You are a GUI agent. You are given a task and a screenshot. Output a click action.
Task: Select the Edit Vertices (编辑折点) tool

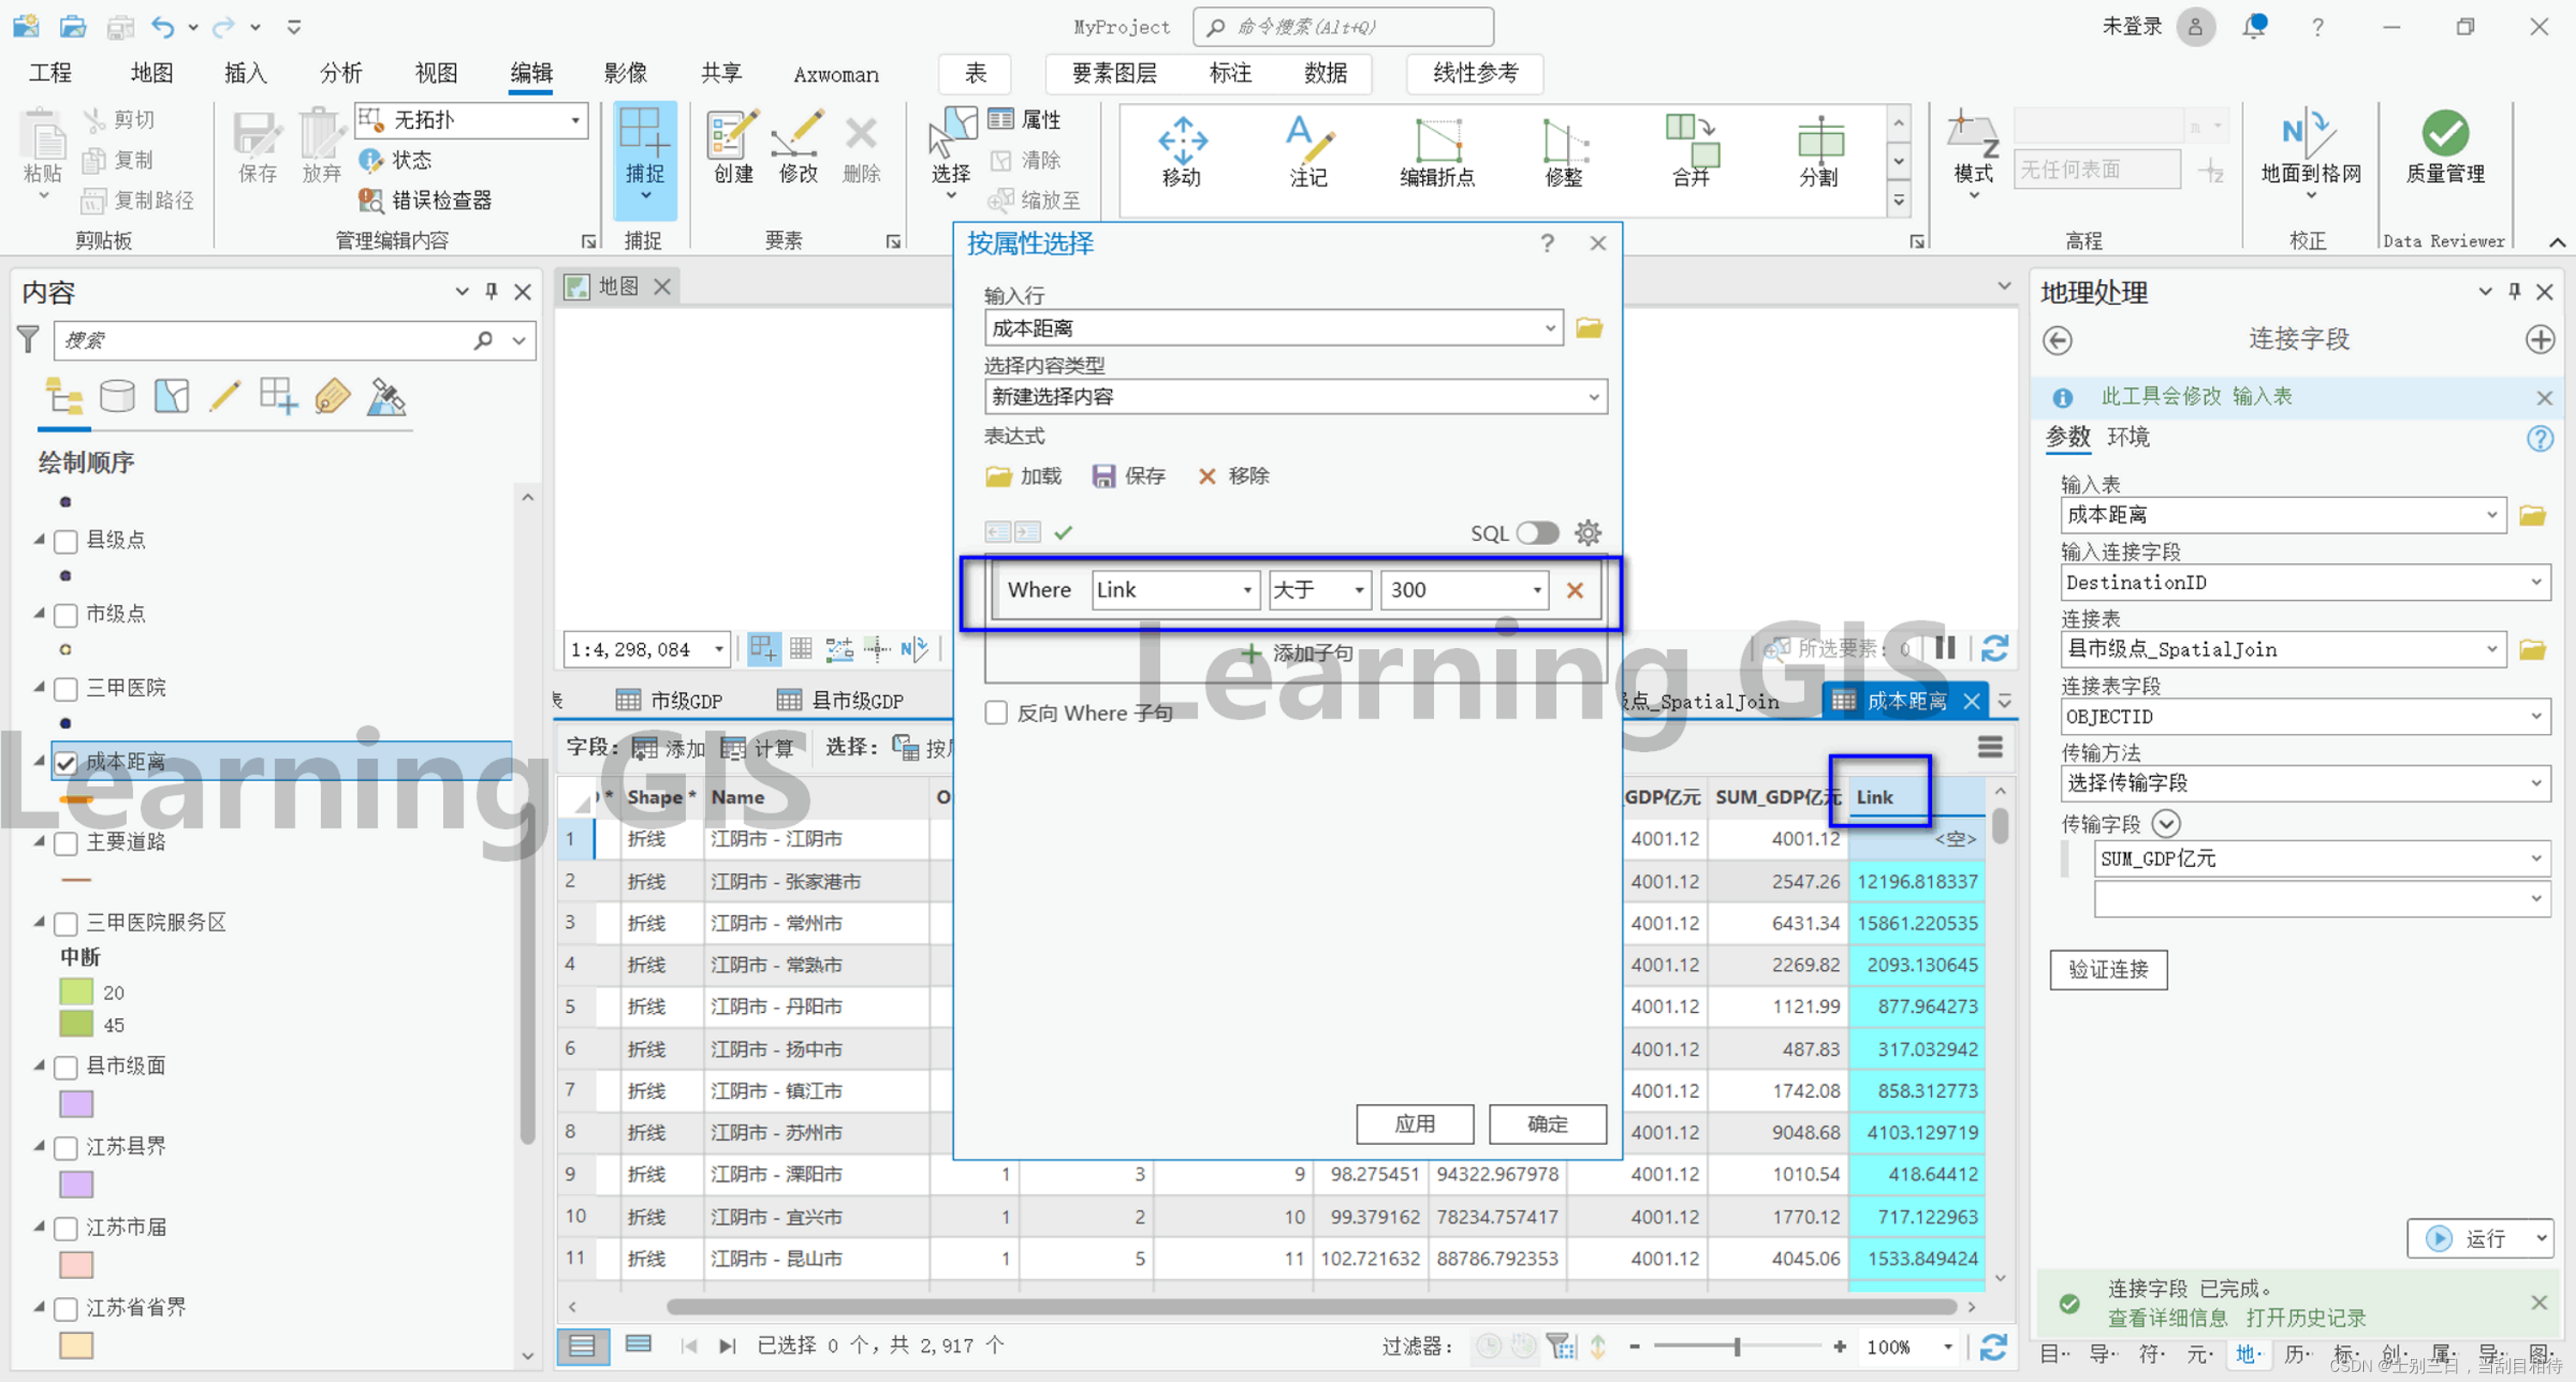tap(1437, 142)
